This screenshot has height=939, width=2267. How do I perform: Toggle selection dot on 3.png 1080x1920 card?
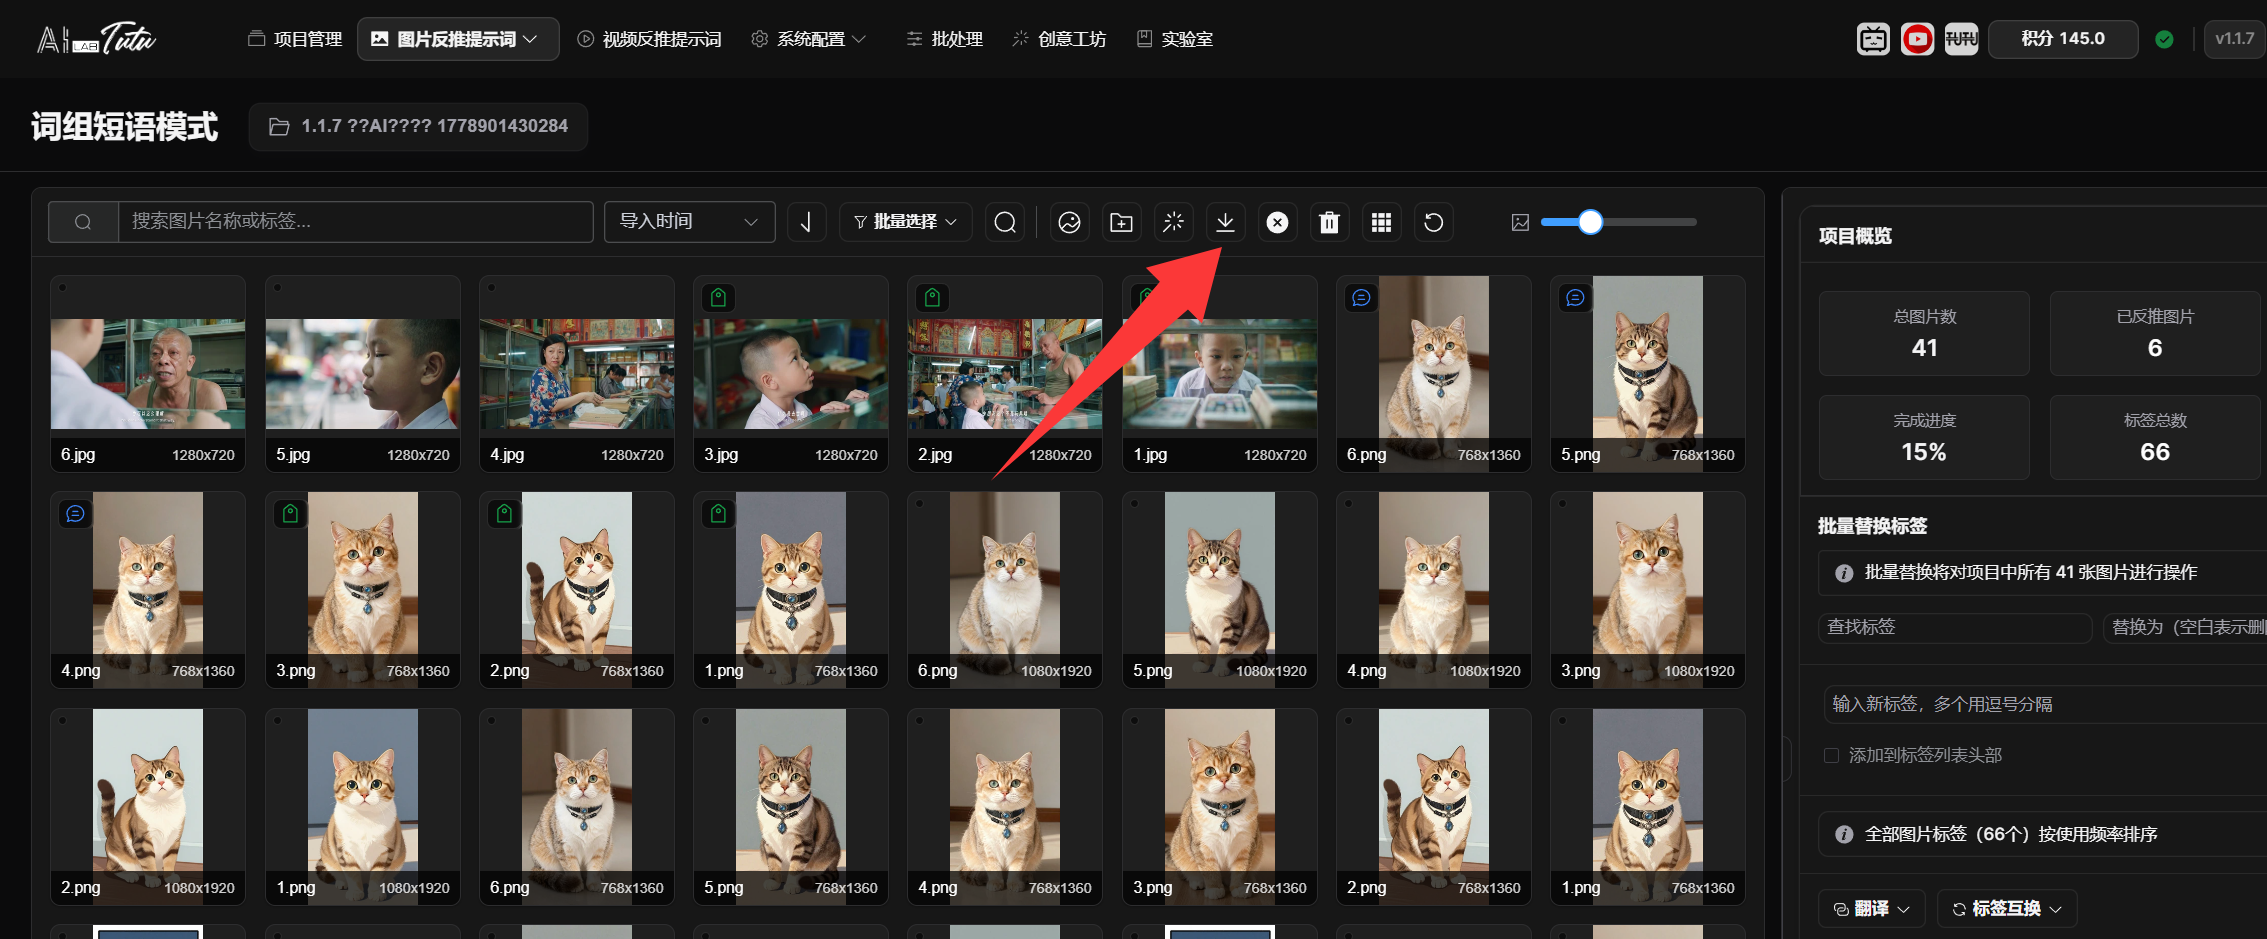(x=1562, y=504)
